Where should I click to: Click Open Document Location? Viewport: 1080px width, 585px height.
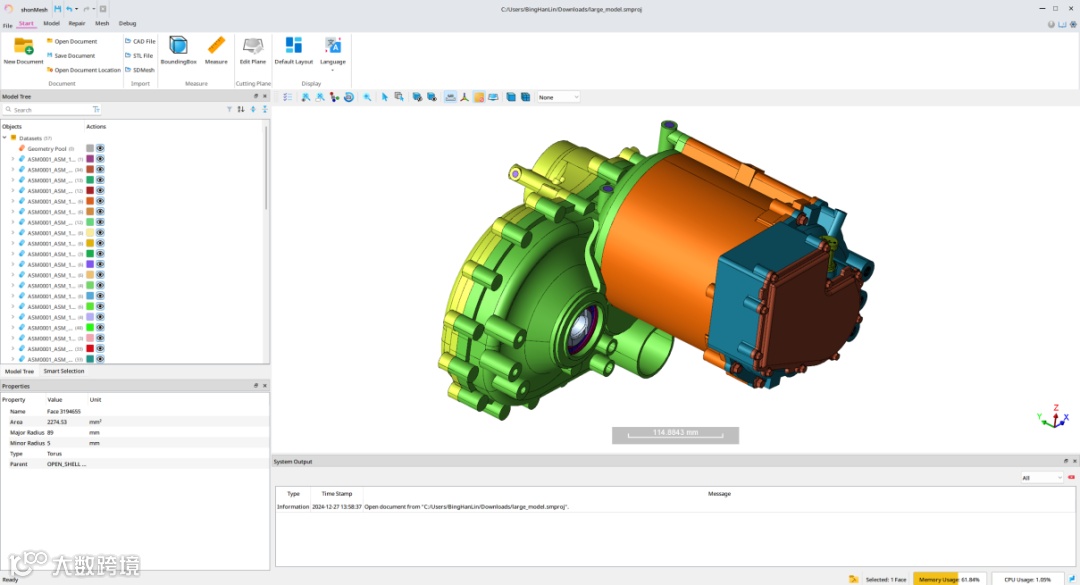(x=83, y=70)
